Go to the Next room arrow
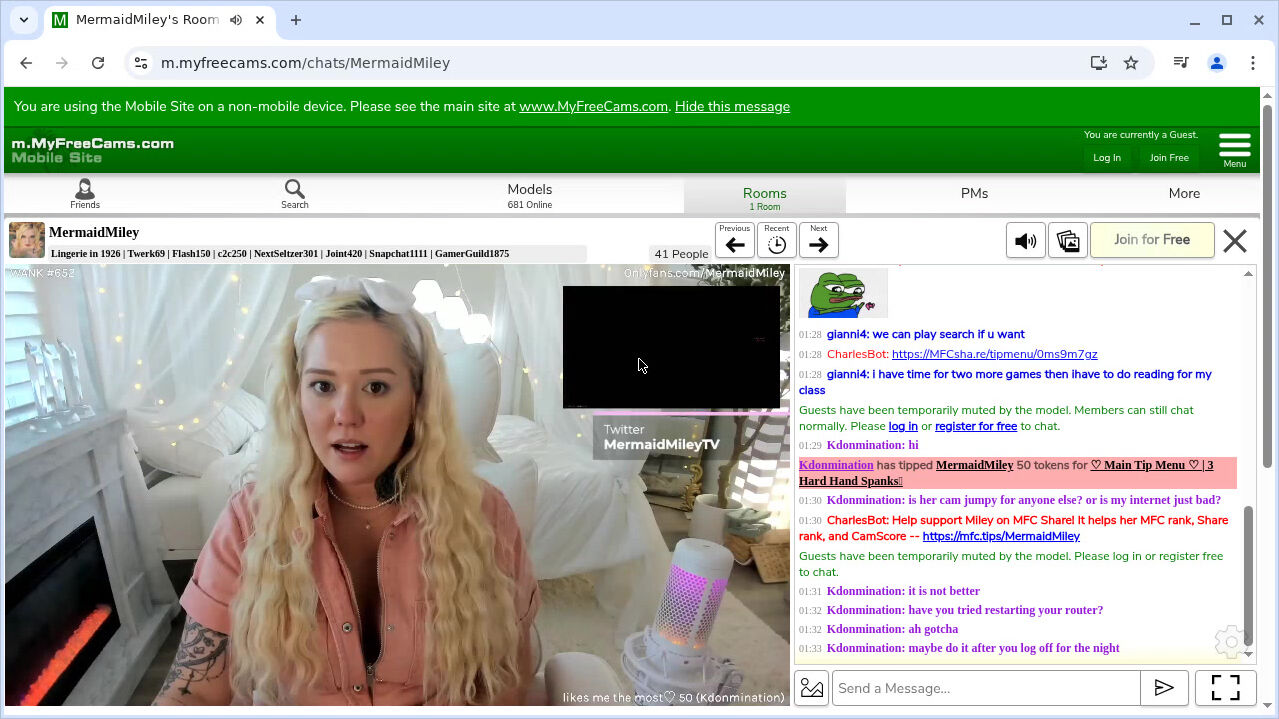Image resolution: width=1279 pixels, height=719 pixels. coord(818,241)
